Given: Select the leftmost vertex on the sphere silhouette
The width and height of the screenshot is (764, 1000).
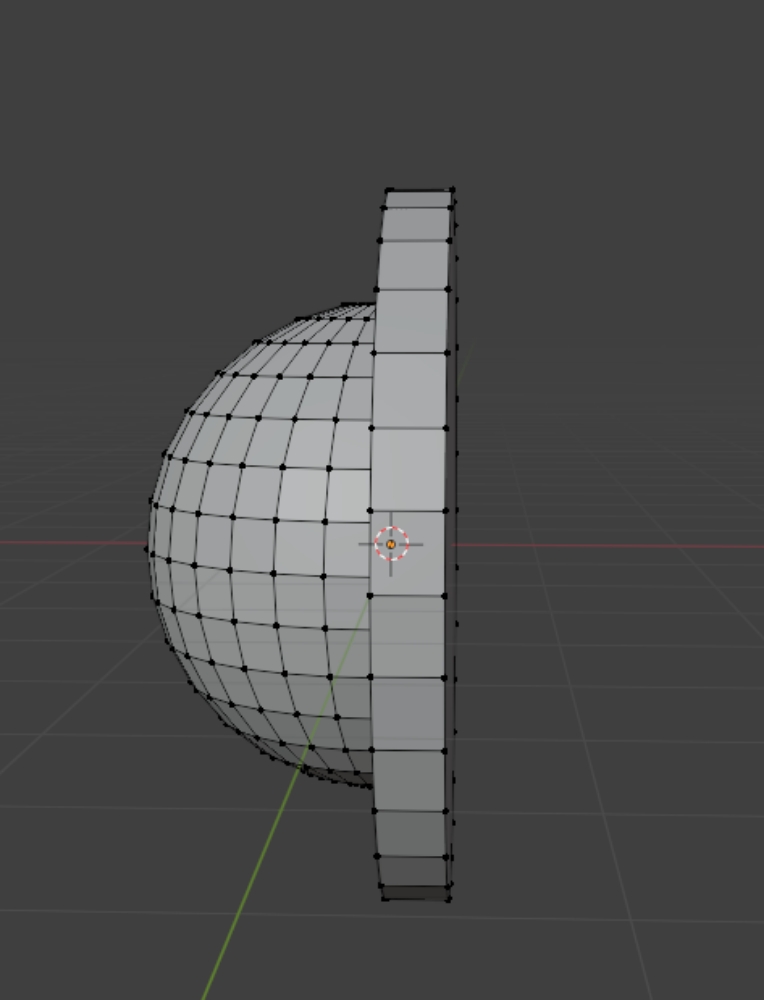Looking at the screenshot, I should point(149,547).
